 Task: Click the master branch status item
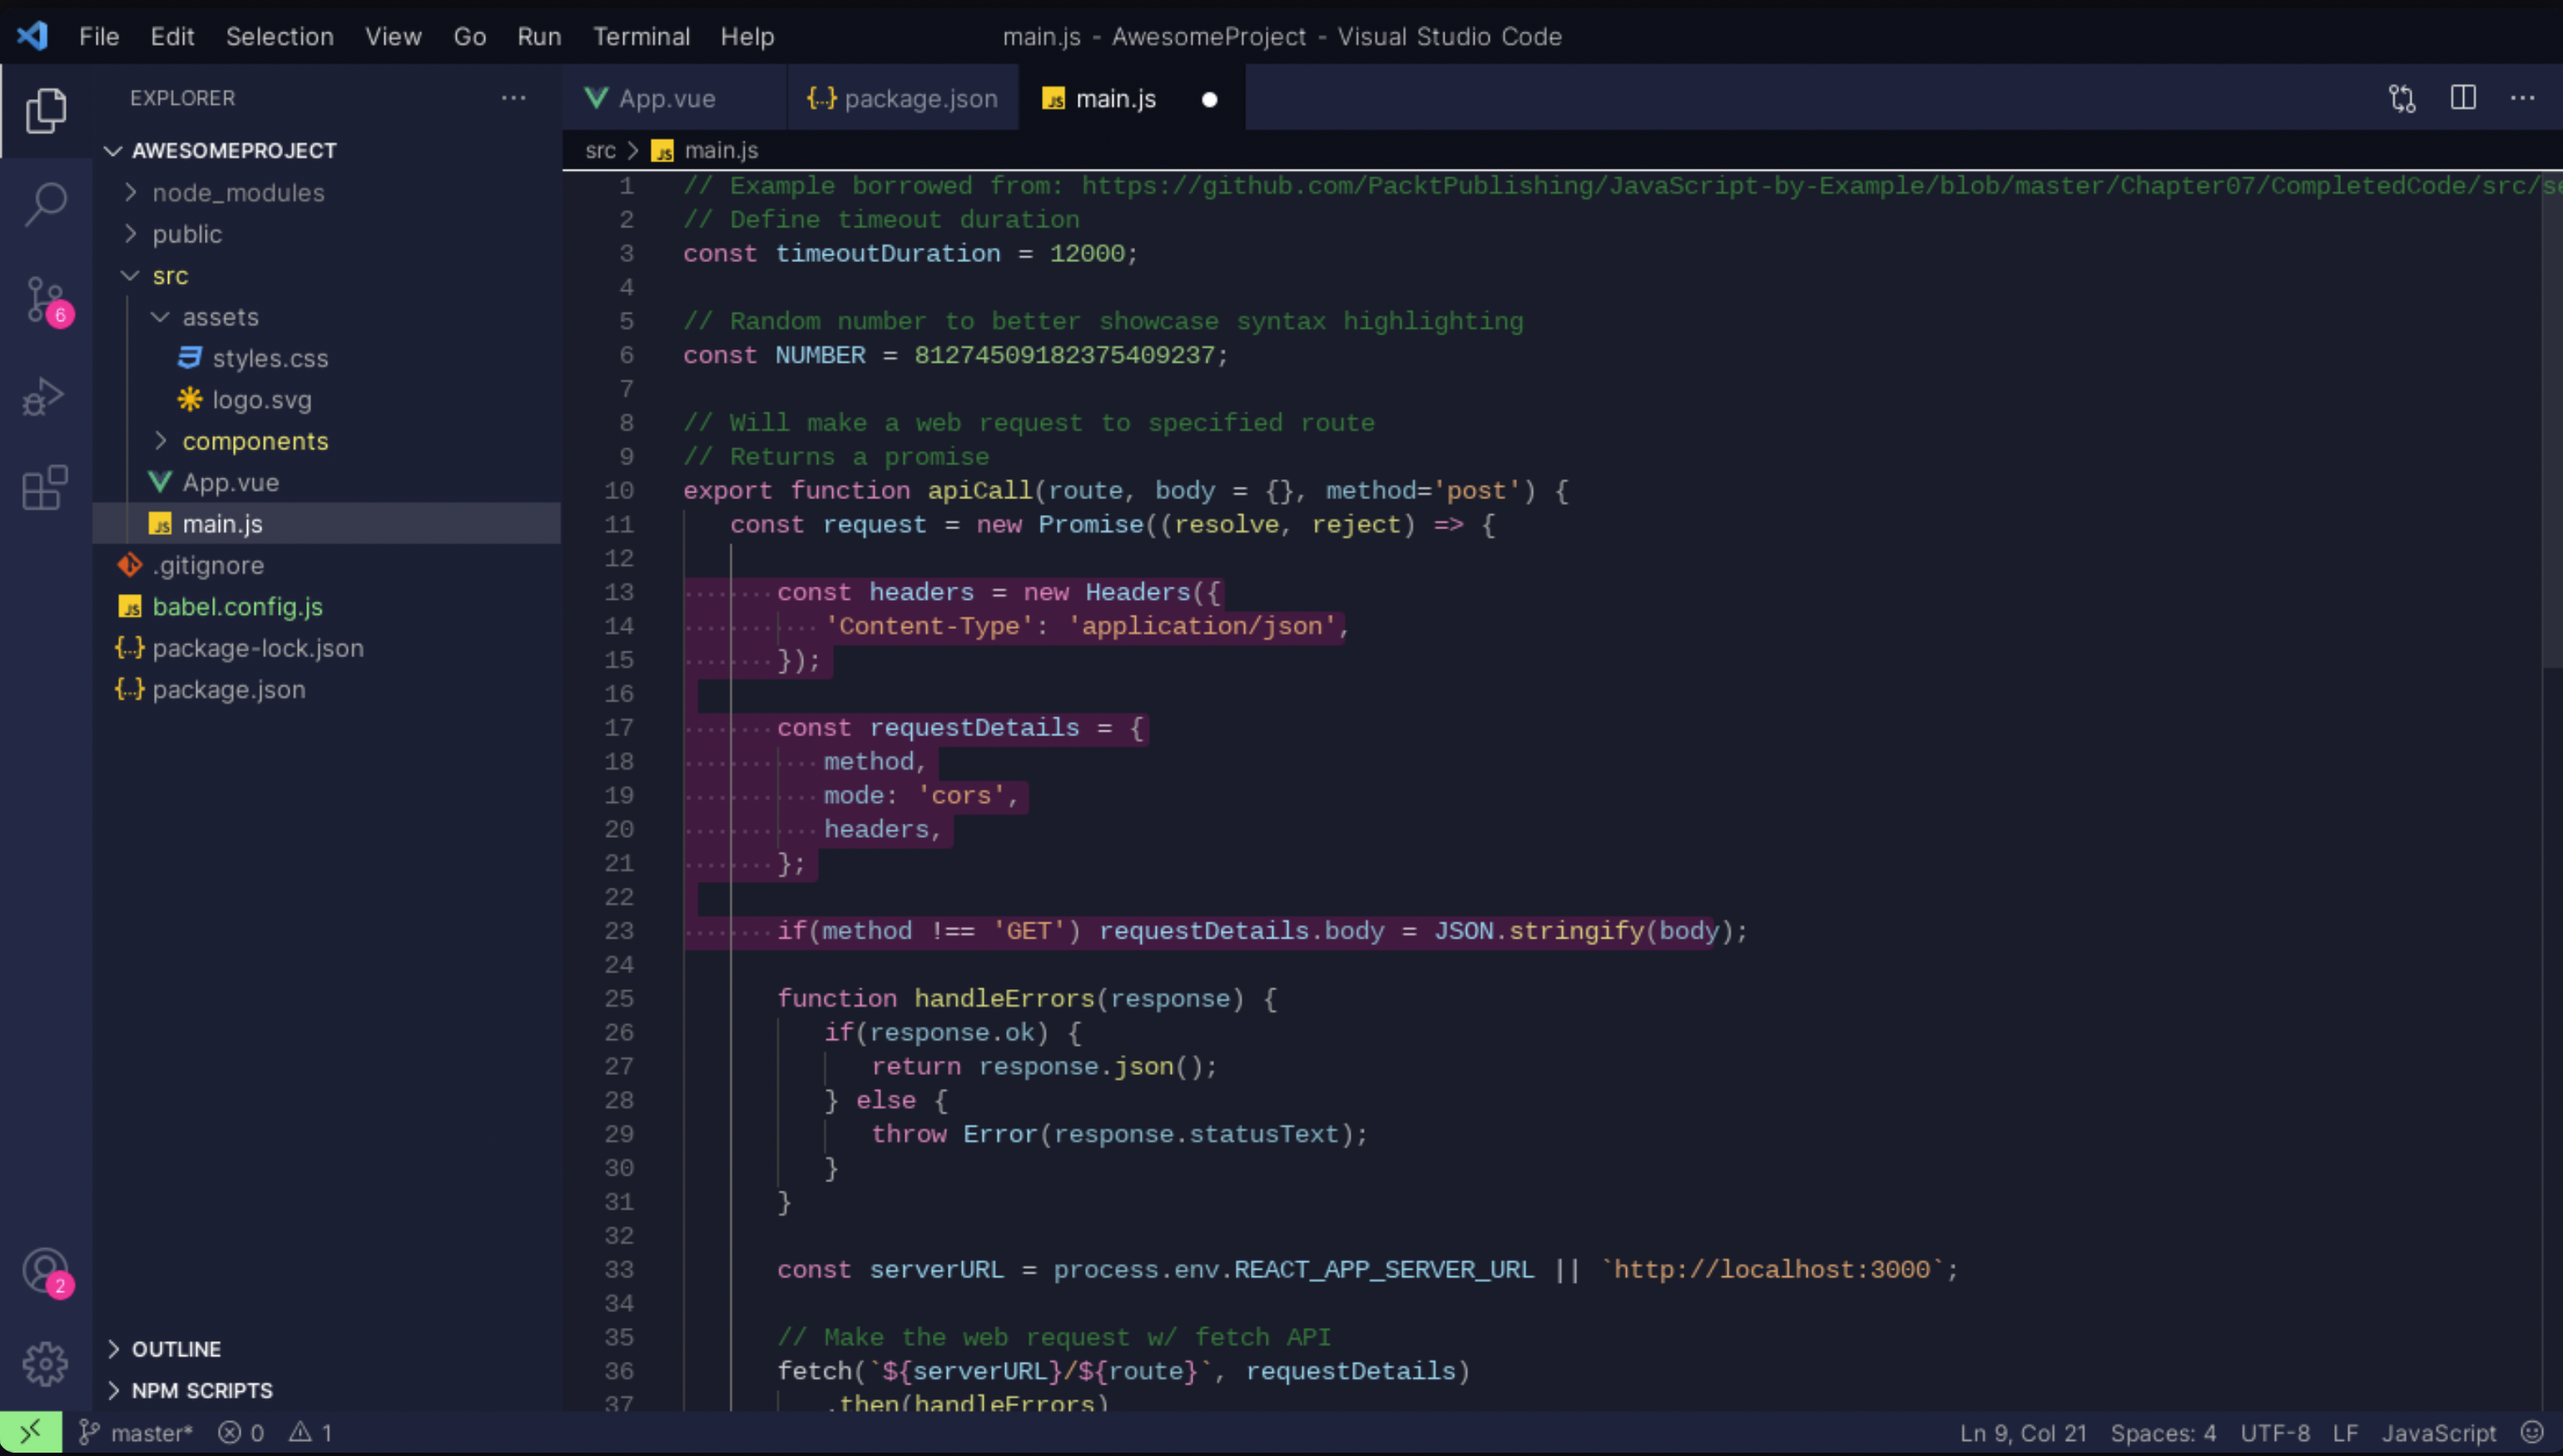coord(137,1432)
